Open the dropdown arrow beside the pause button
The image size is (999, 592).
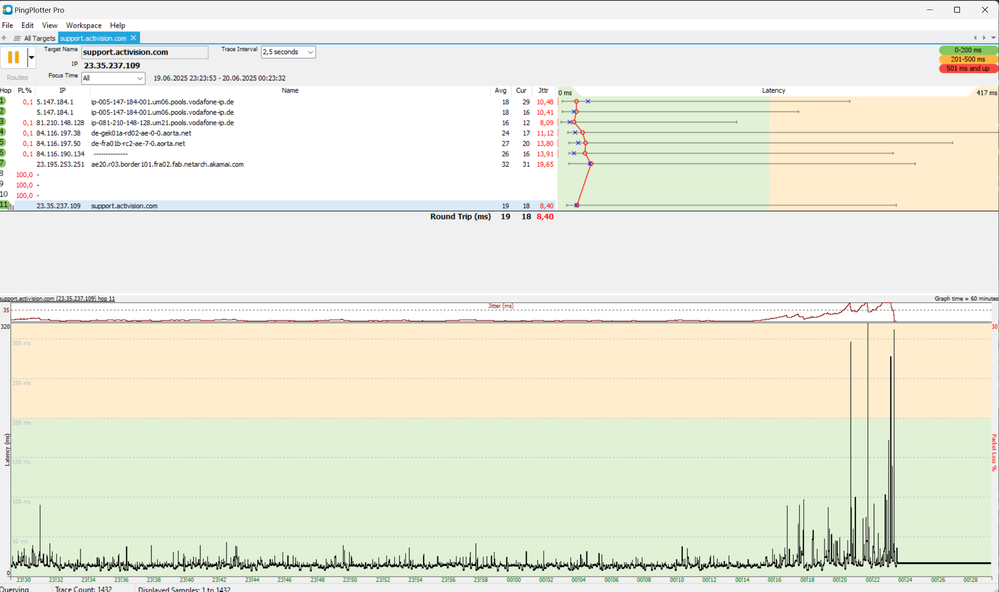click(x=31, y=57)
